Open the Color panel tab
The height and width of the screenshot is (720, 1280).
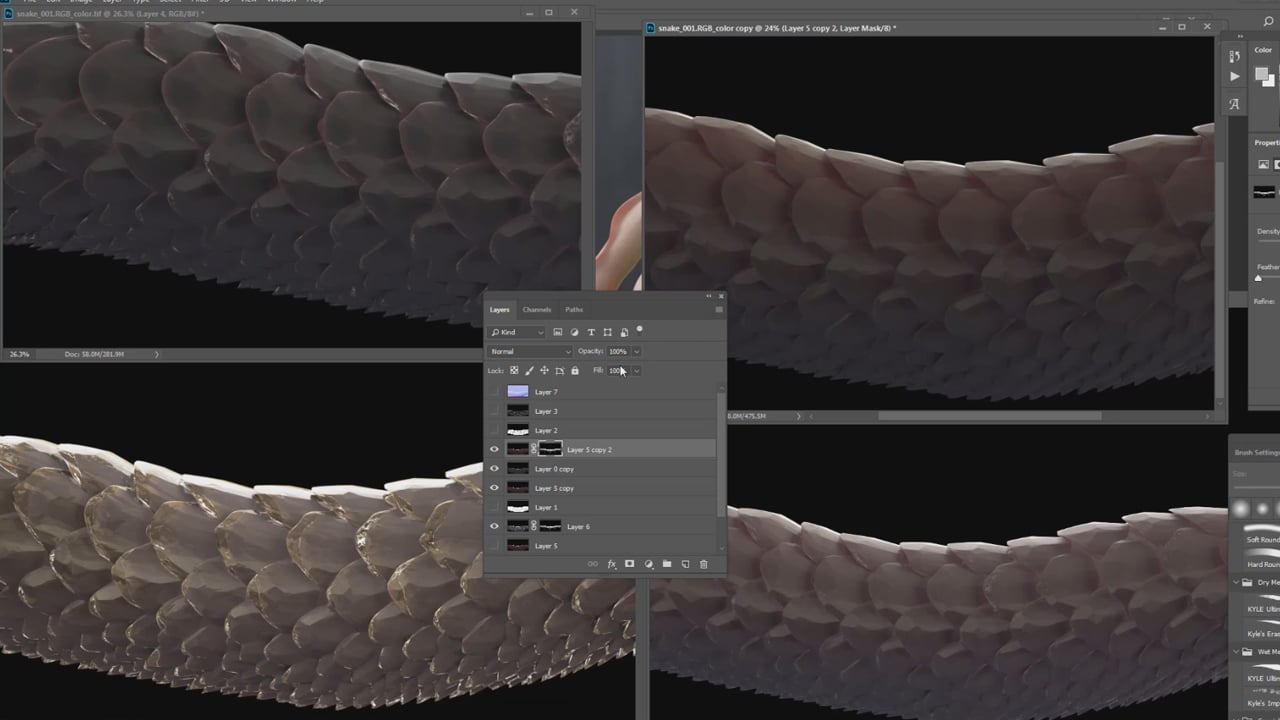(x=1264, y=50)
